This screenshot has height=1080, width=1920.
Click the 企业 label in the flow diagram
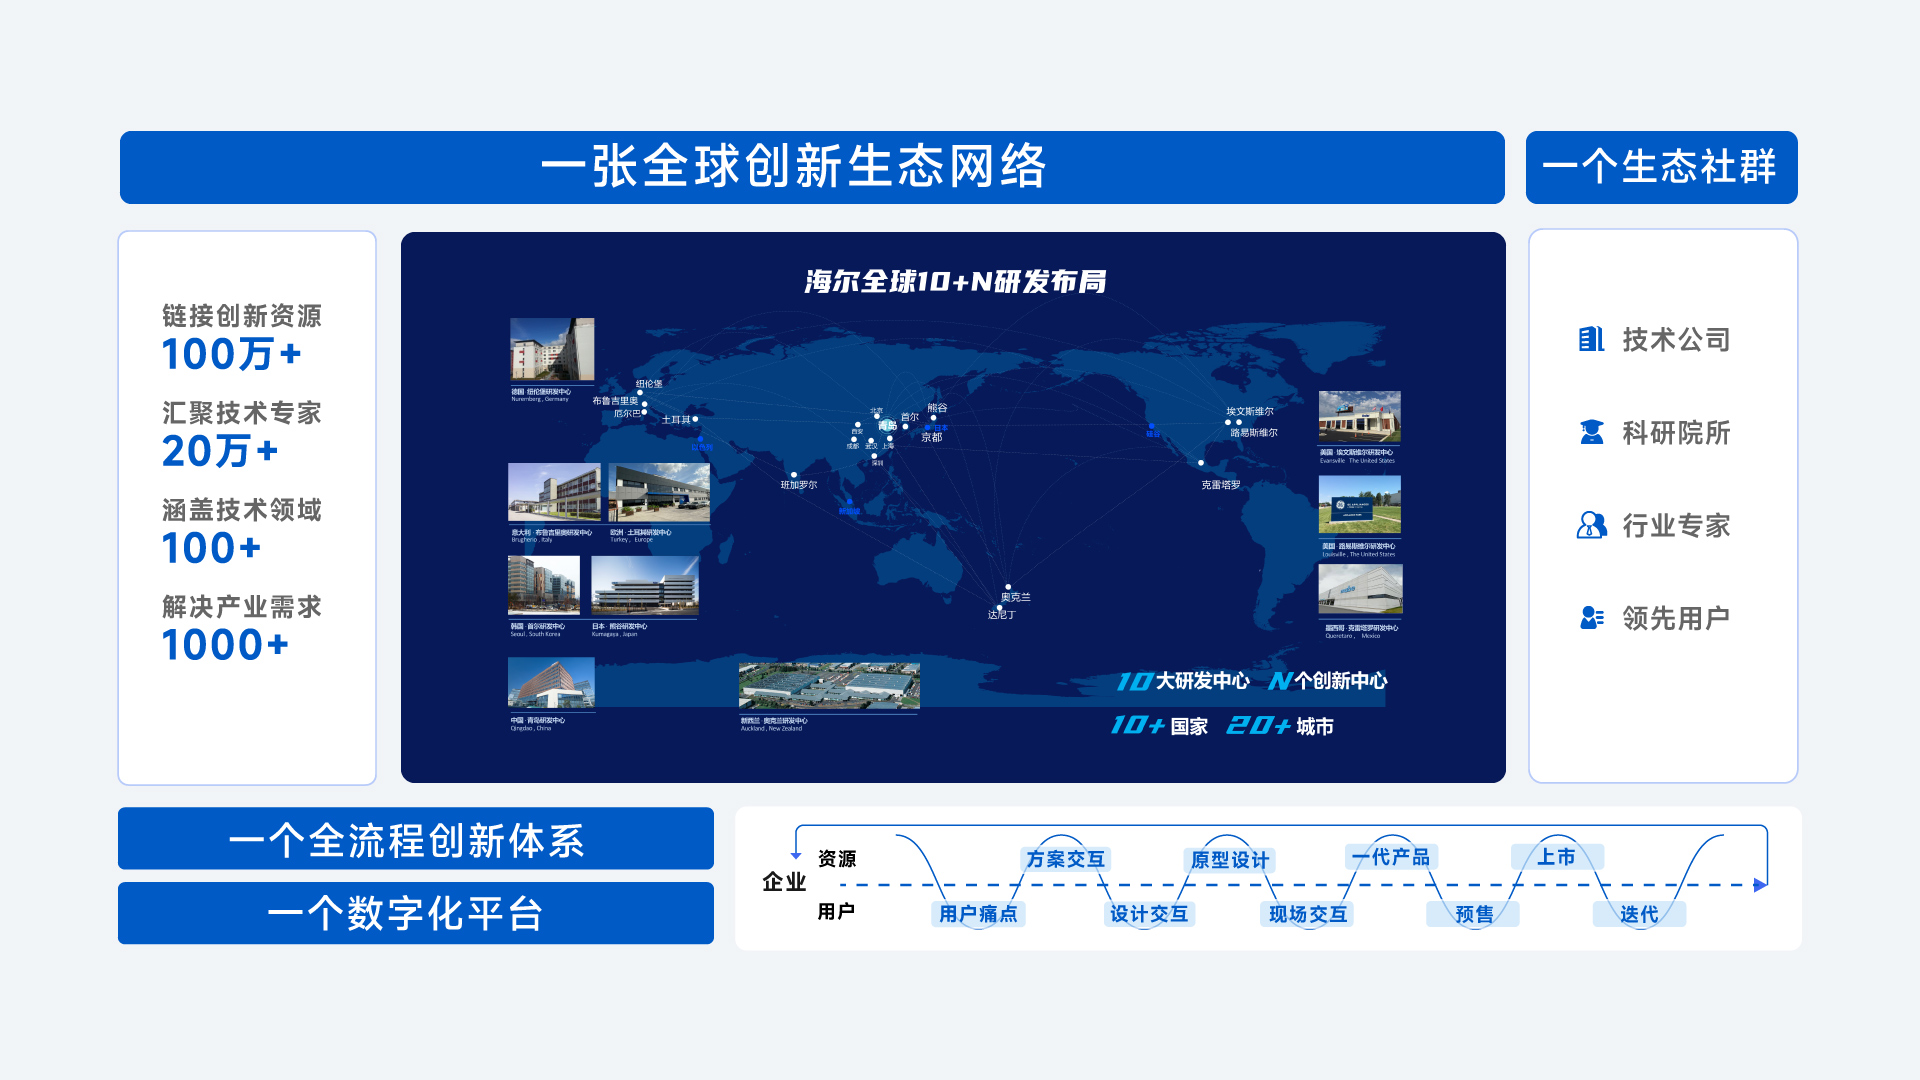[784, 882]
